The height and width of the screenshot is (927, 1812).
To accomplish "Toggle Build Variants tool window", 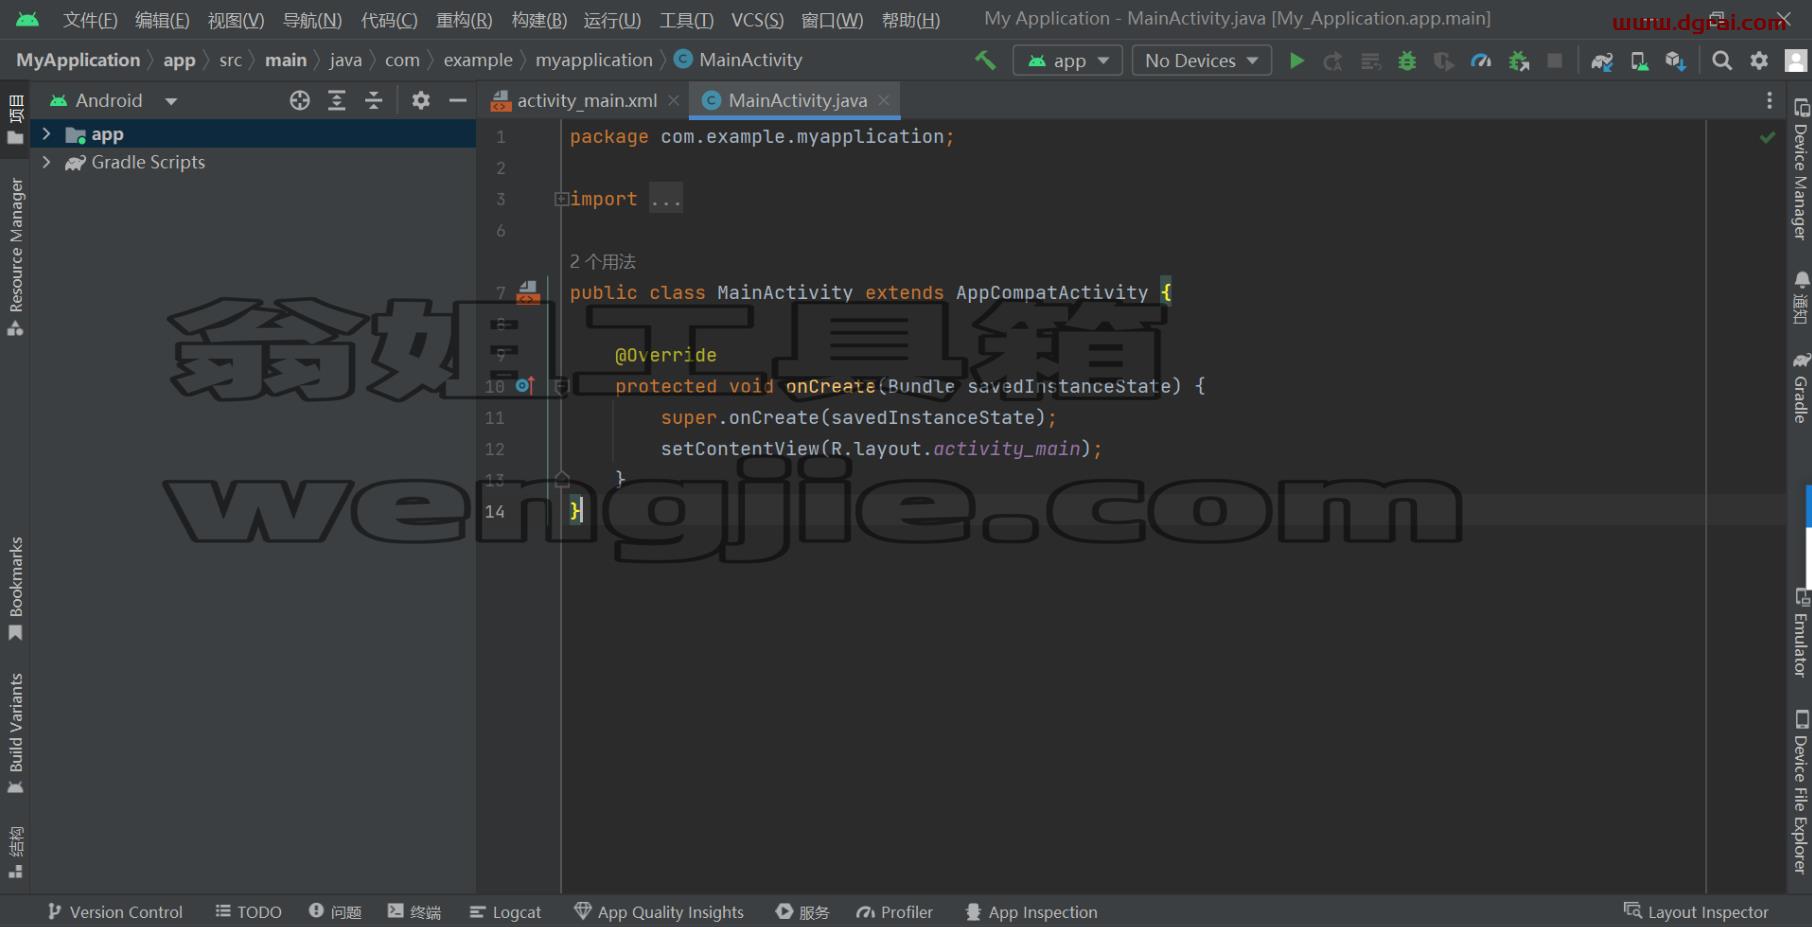I will click(x=15, y=733).
